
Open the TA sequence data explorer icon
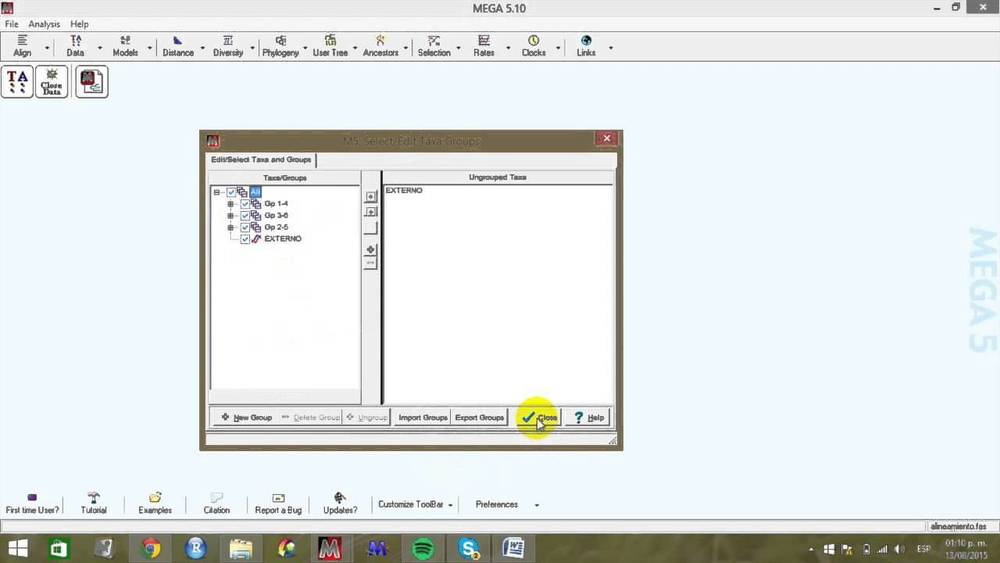click(x=17, y=82)
